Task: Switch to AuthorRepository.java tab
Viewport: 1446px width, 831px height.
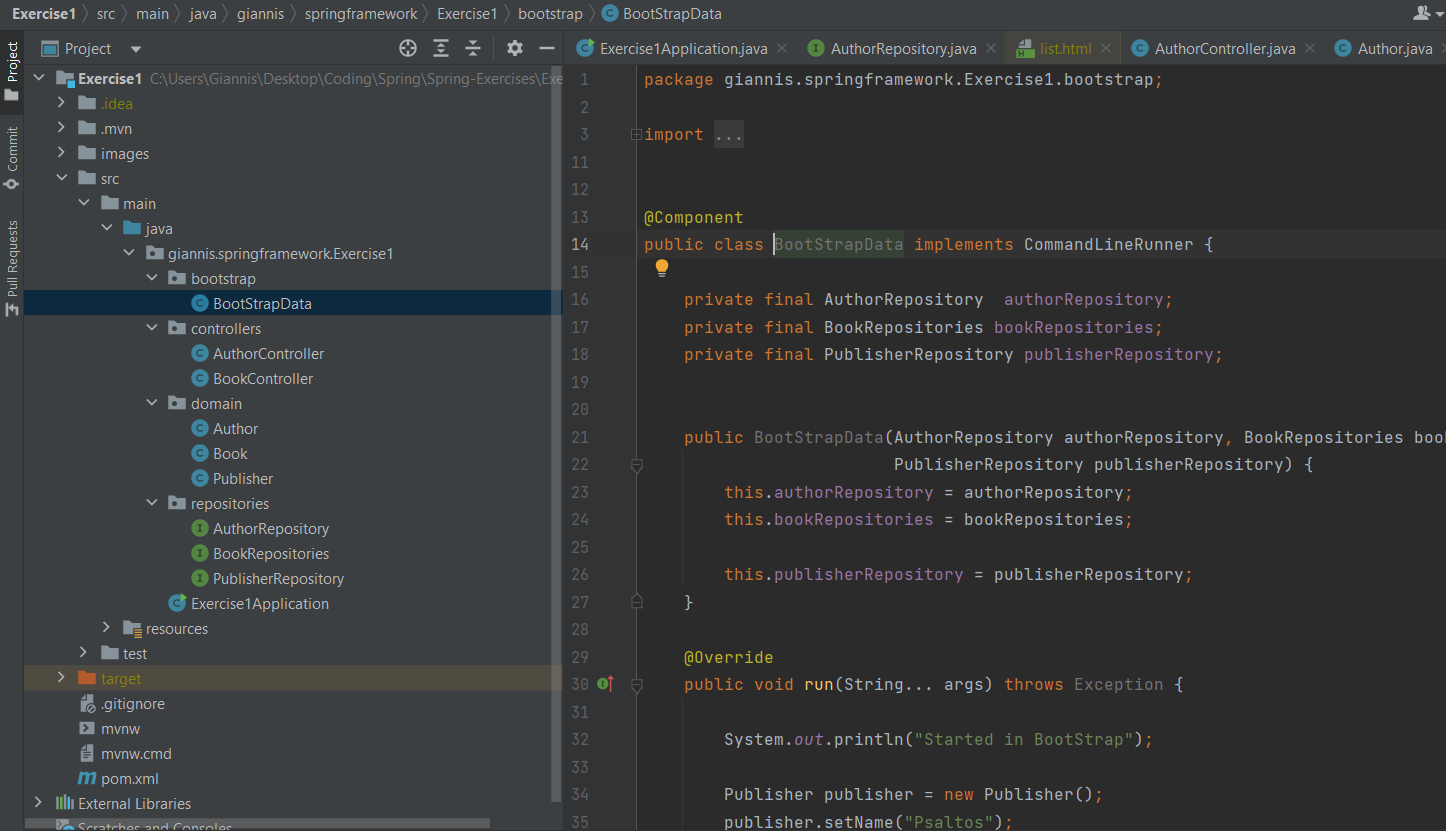Action: pyautogui.click(x=902, y=48)
